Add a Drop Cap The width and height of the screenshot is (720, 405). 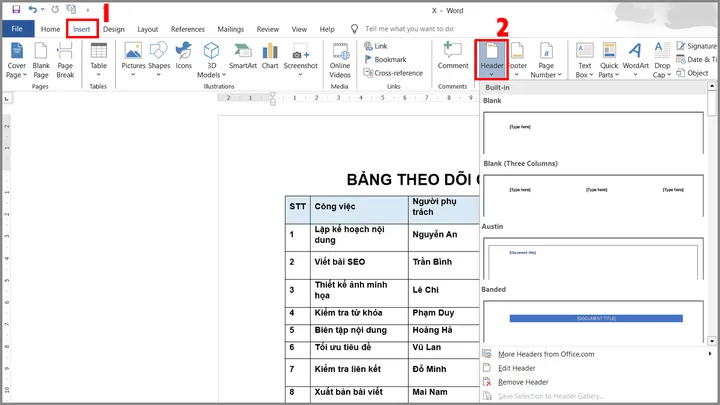[662, 60]
